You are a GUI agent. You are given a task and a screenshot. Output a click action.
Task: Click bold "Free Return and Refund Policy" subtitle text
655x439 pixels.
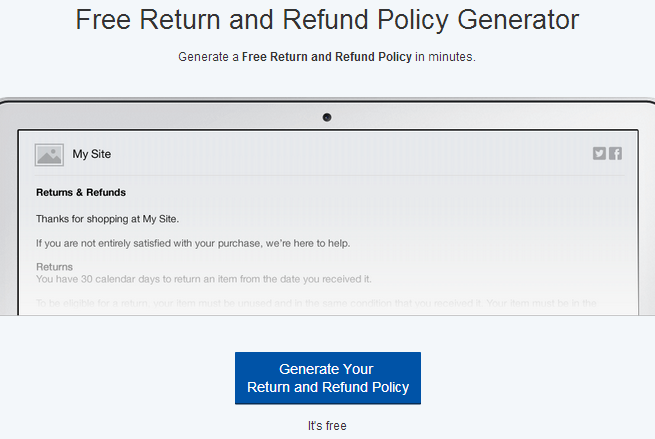327,56
